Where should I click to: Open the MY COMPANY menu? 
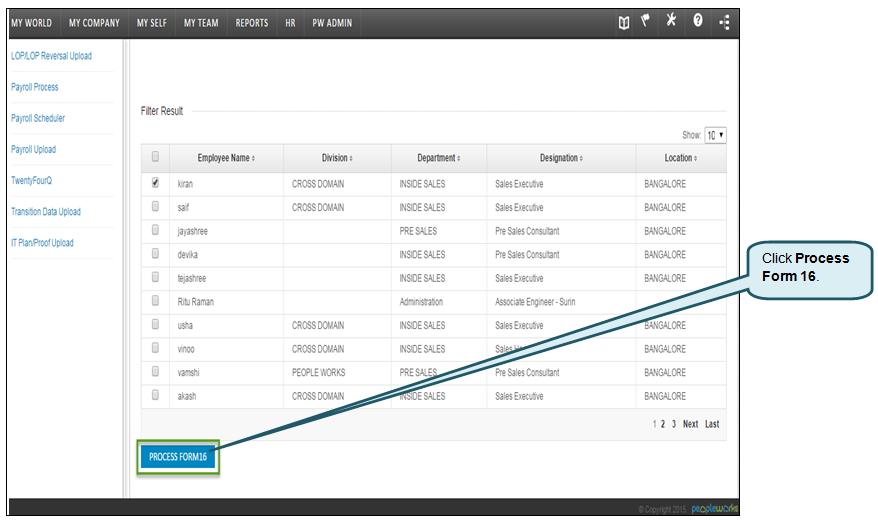pyautogui.click(x=94, y=23)
